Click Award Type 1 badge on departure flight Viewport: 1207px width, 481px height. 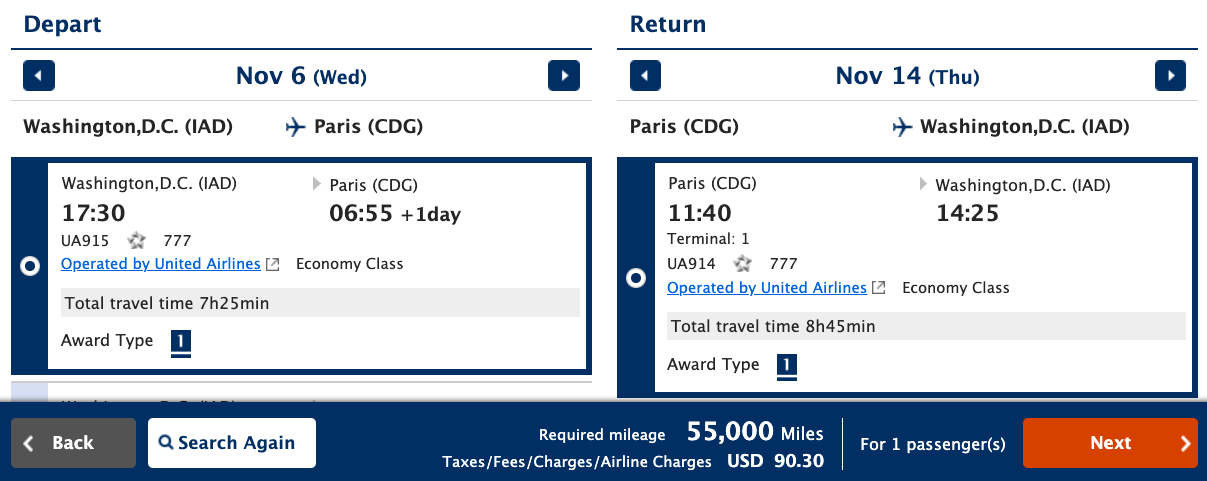(180, 342)
